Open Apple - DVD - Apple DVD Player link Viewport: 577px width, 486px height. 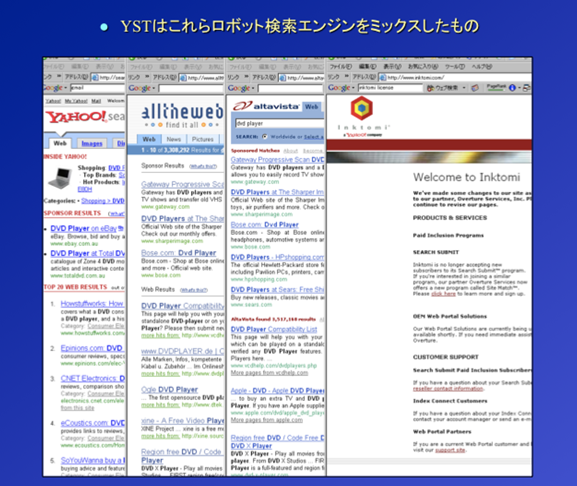[277, 390]
